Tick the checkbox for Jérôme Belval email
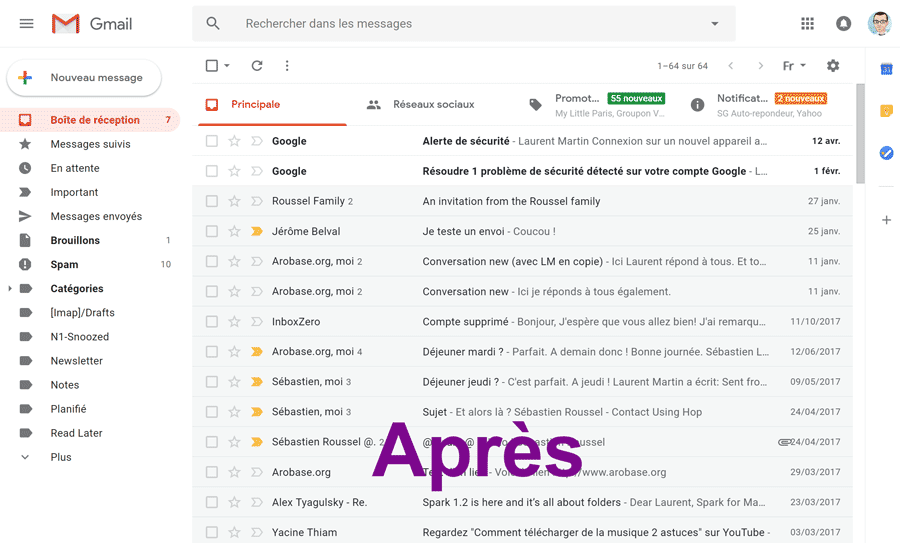Screen dimensions: 900x543 [x=212, y=231]
